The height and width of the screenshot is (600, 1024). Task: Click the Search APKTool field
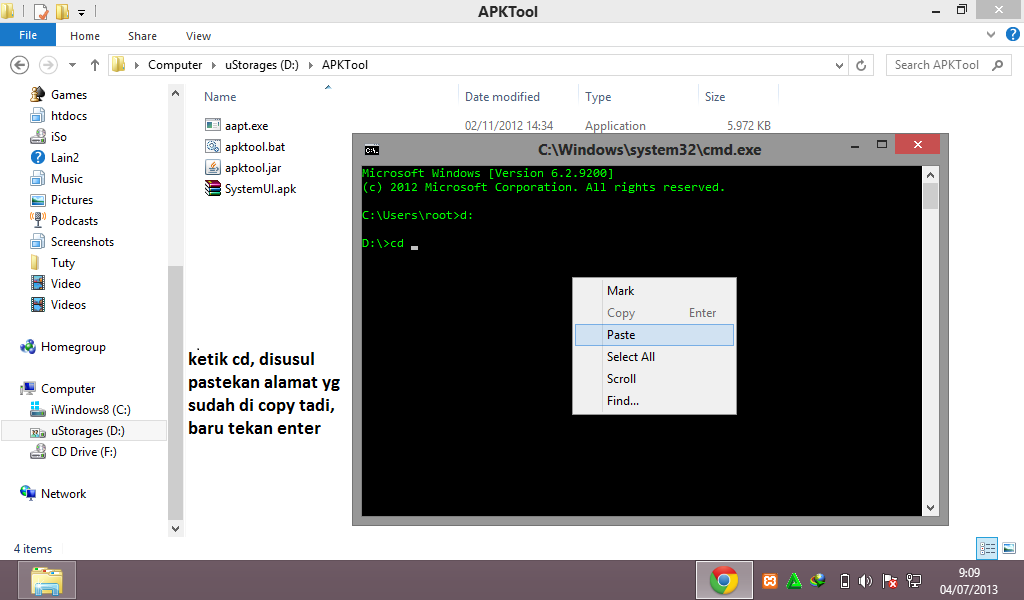pos(948,65)
